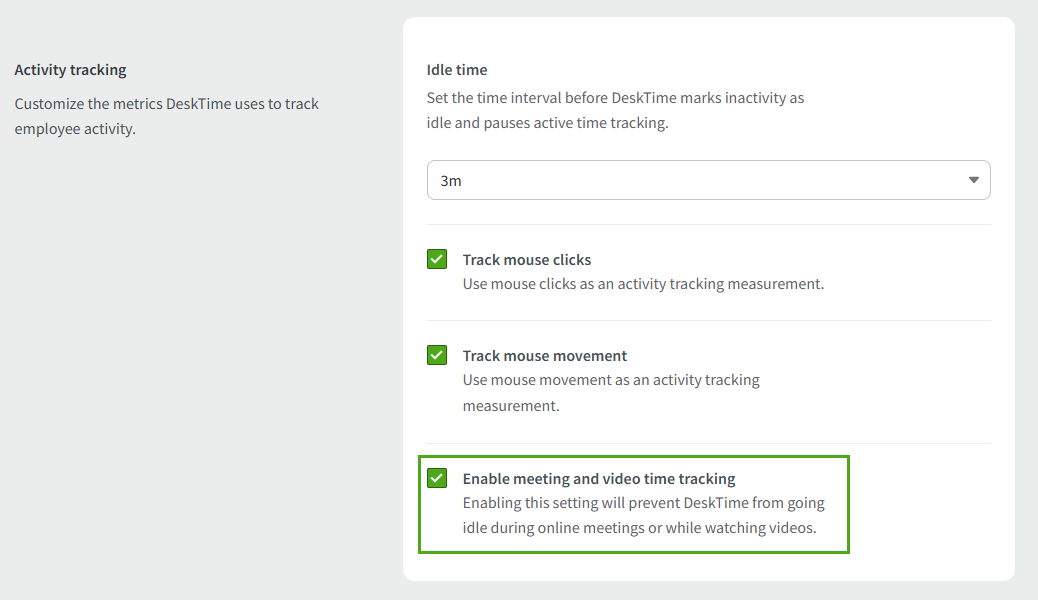The width and height of the screenshot is (1038, 600).
Task: Click the dropdown chevron arrow on the idle time field
Action: [972, 179]
